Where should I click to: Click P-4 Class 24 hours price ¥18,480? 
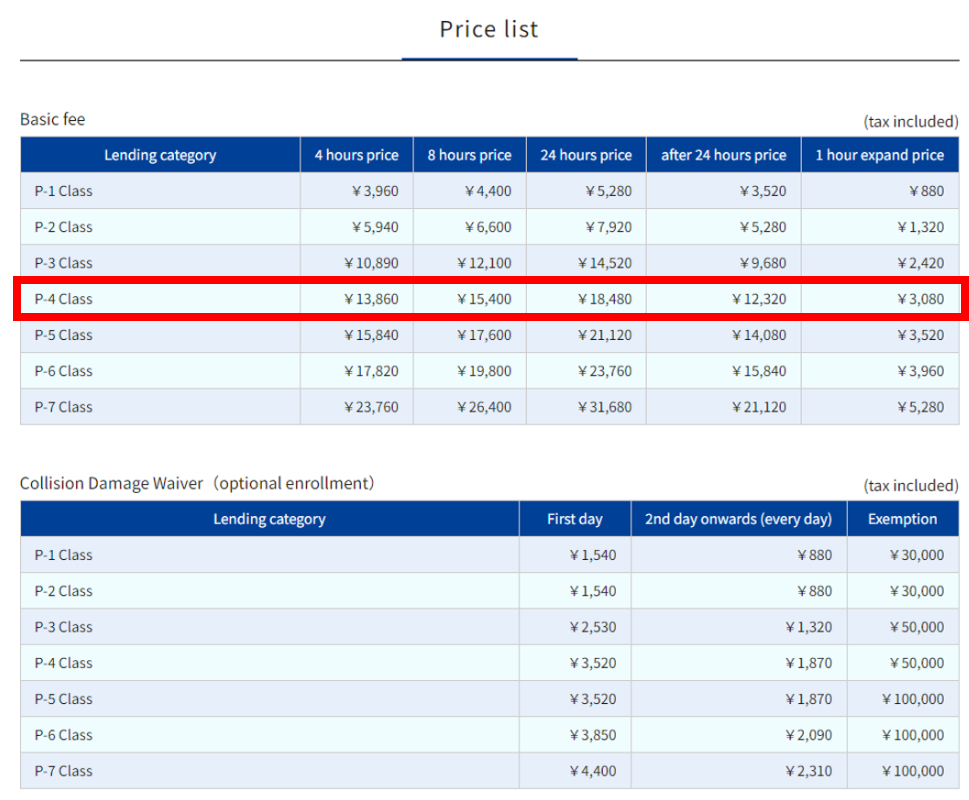pos(605,299)
